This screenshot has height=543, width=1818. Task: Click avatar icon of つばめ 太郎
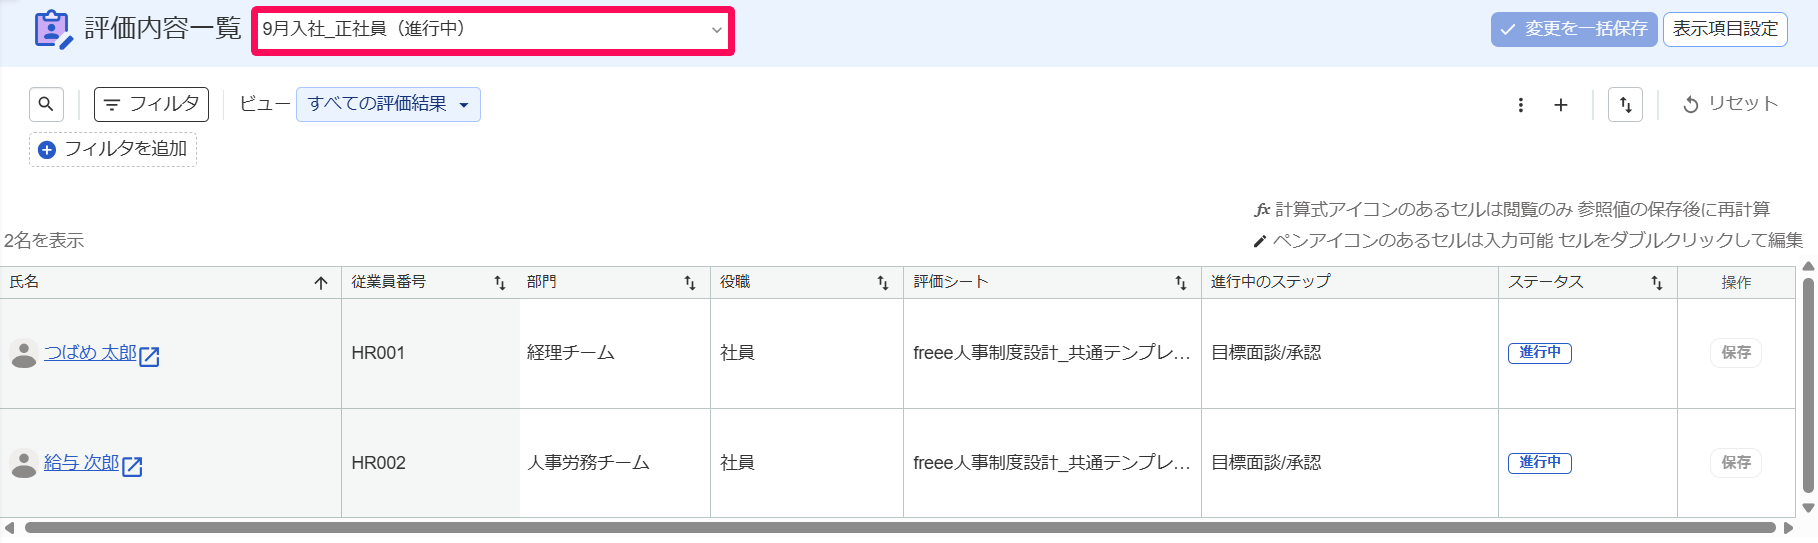(x=24, y=354)
